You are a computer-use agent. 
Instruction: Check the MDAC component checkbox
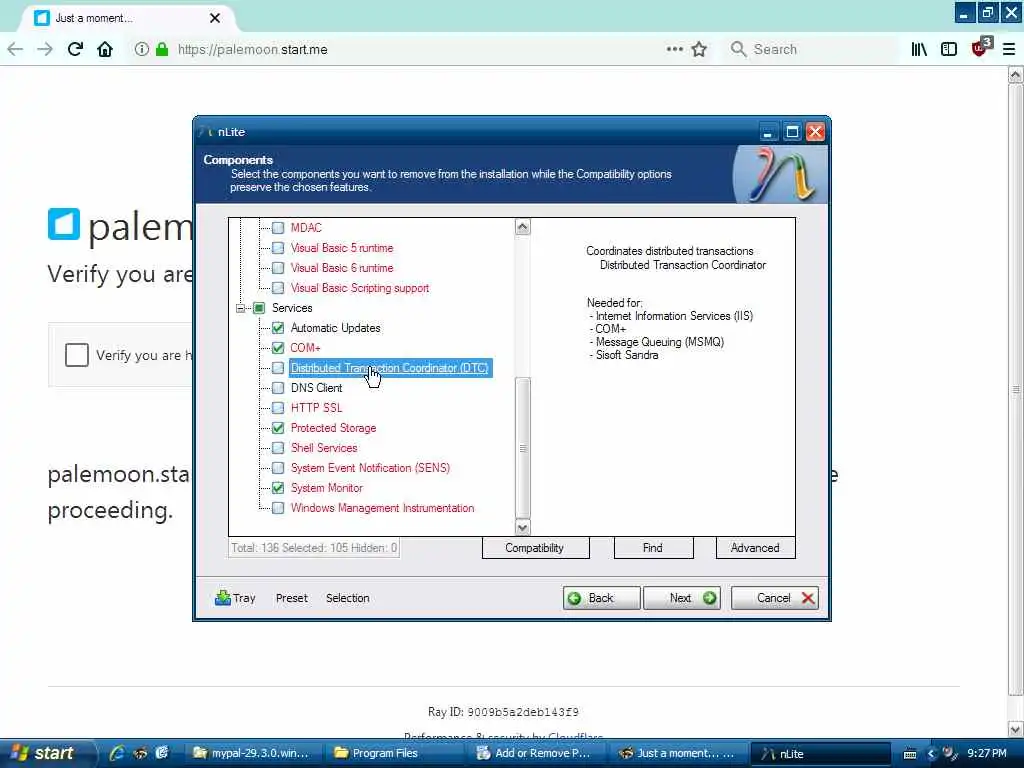point(278,228)
